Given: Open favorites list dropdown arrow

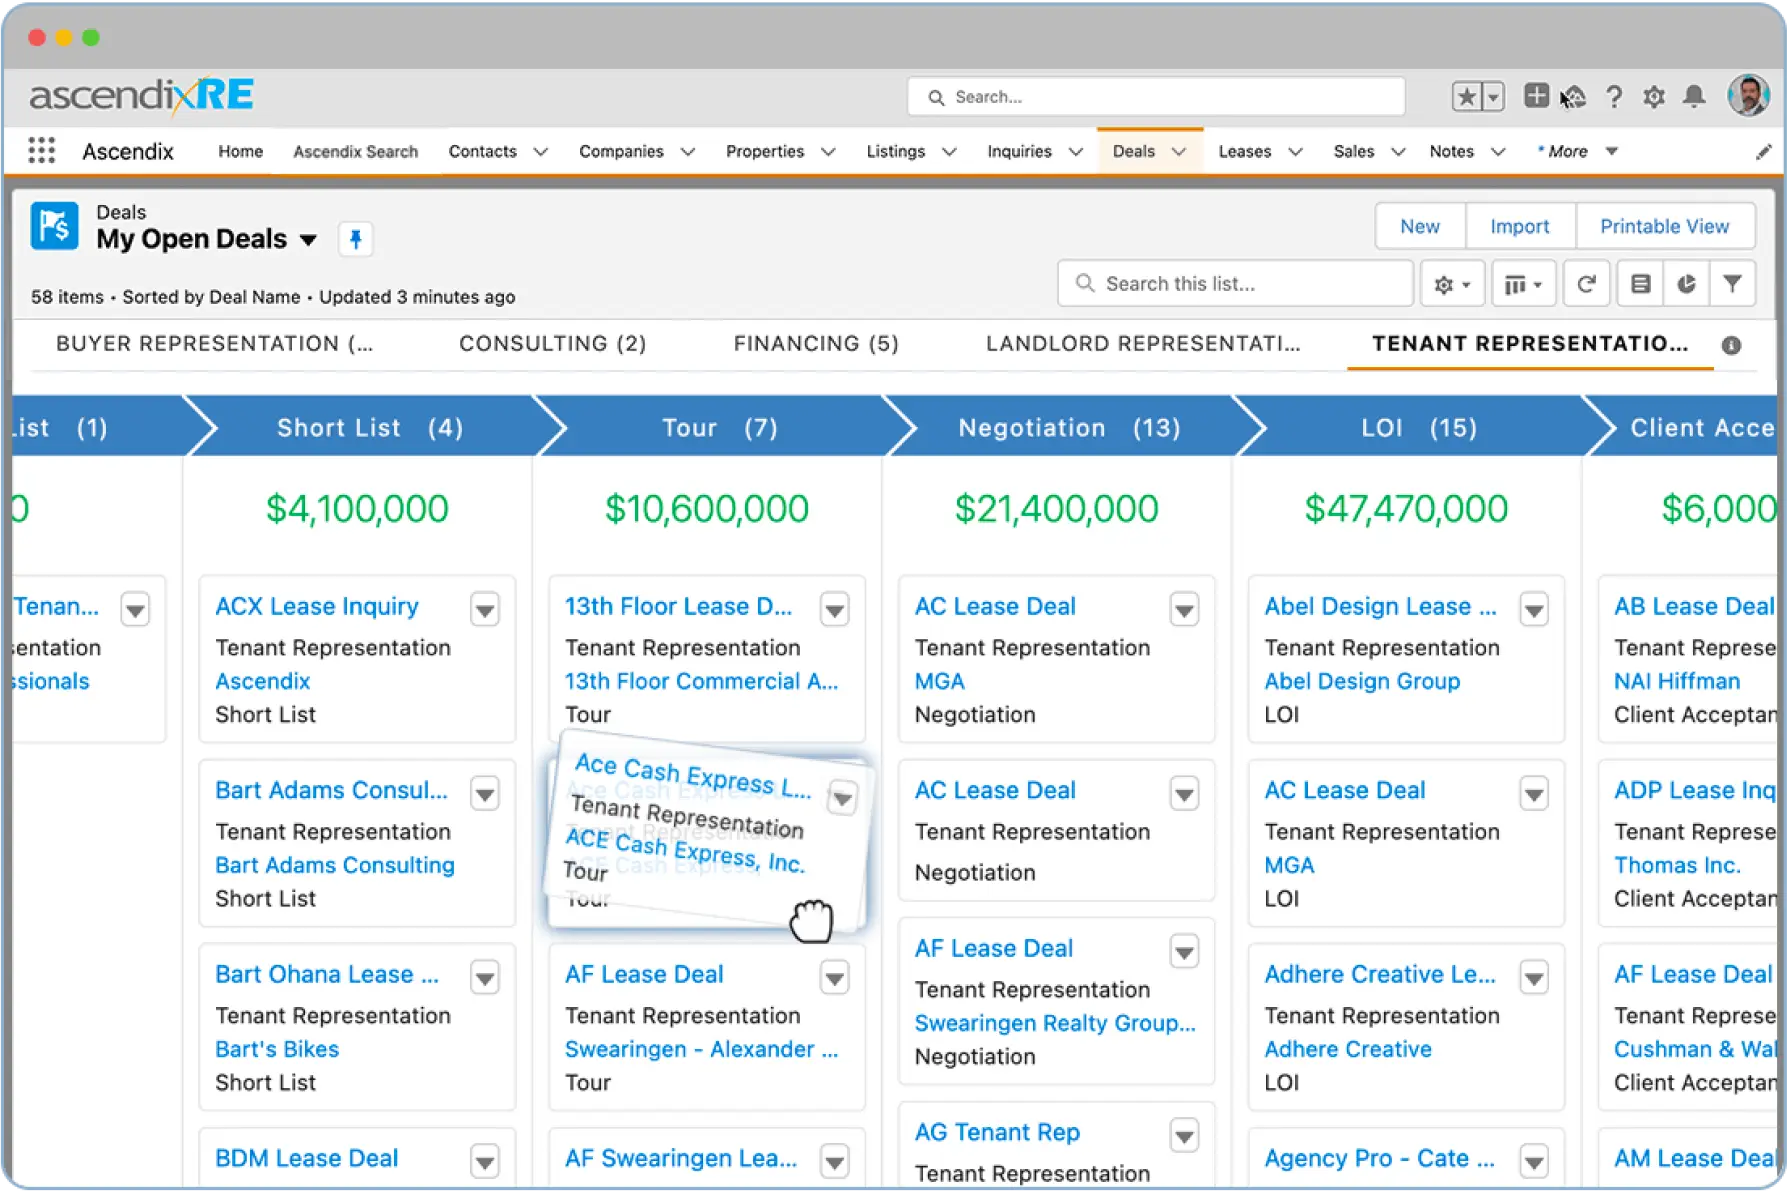Looking at the screenshot, I should [x=1493, y=97].
